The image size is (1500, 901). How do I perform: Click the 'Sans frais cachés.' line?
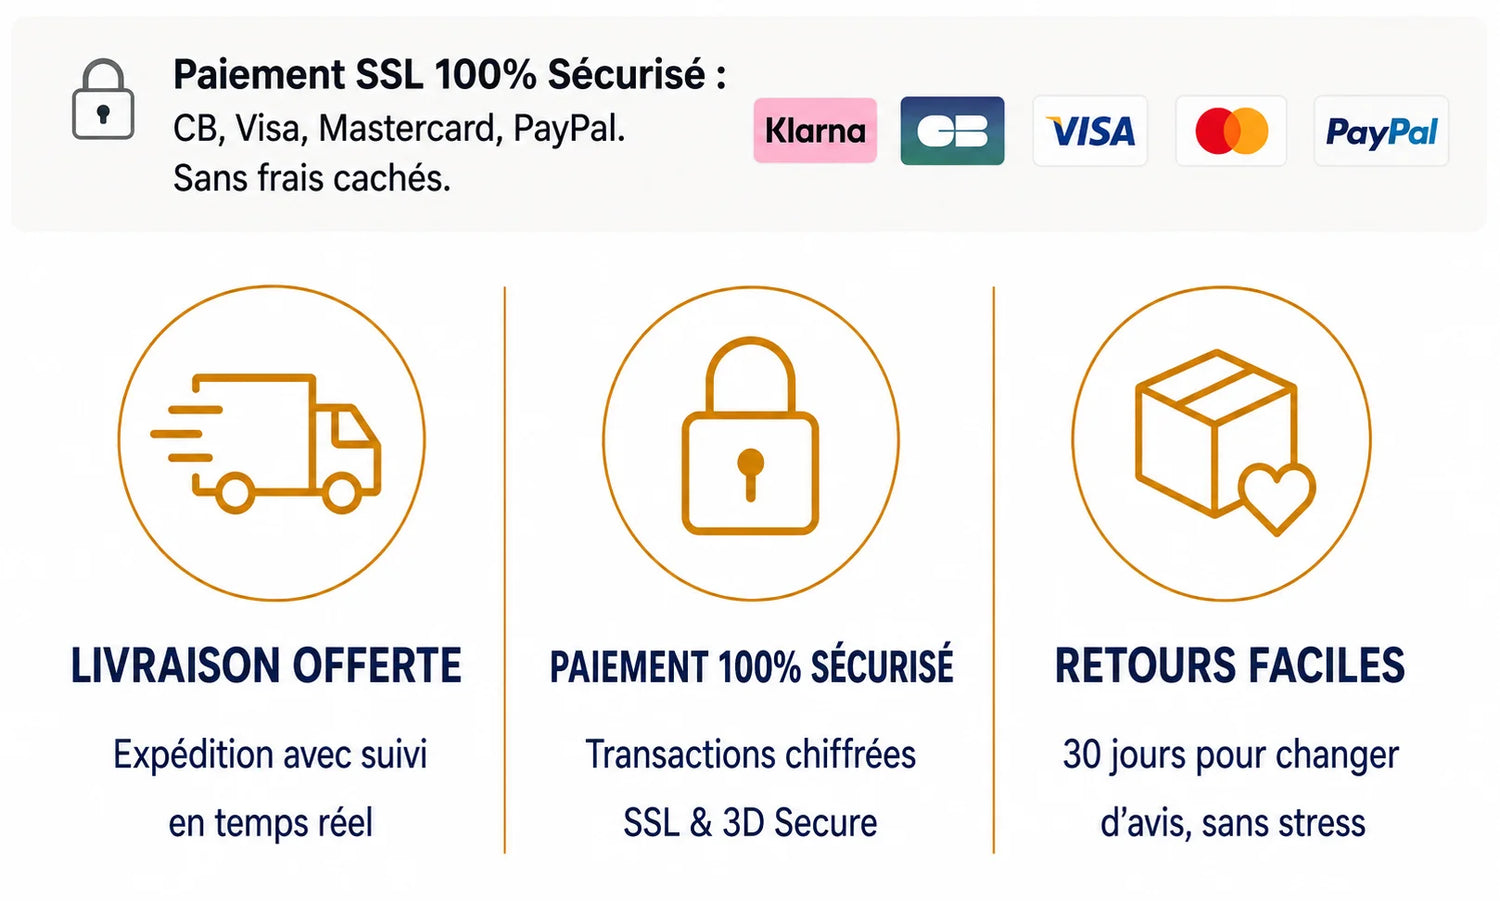312,178
